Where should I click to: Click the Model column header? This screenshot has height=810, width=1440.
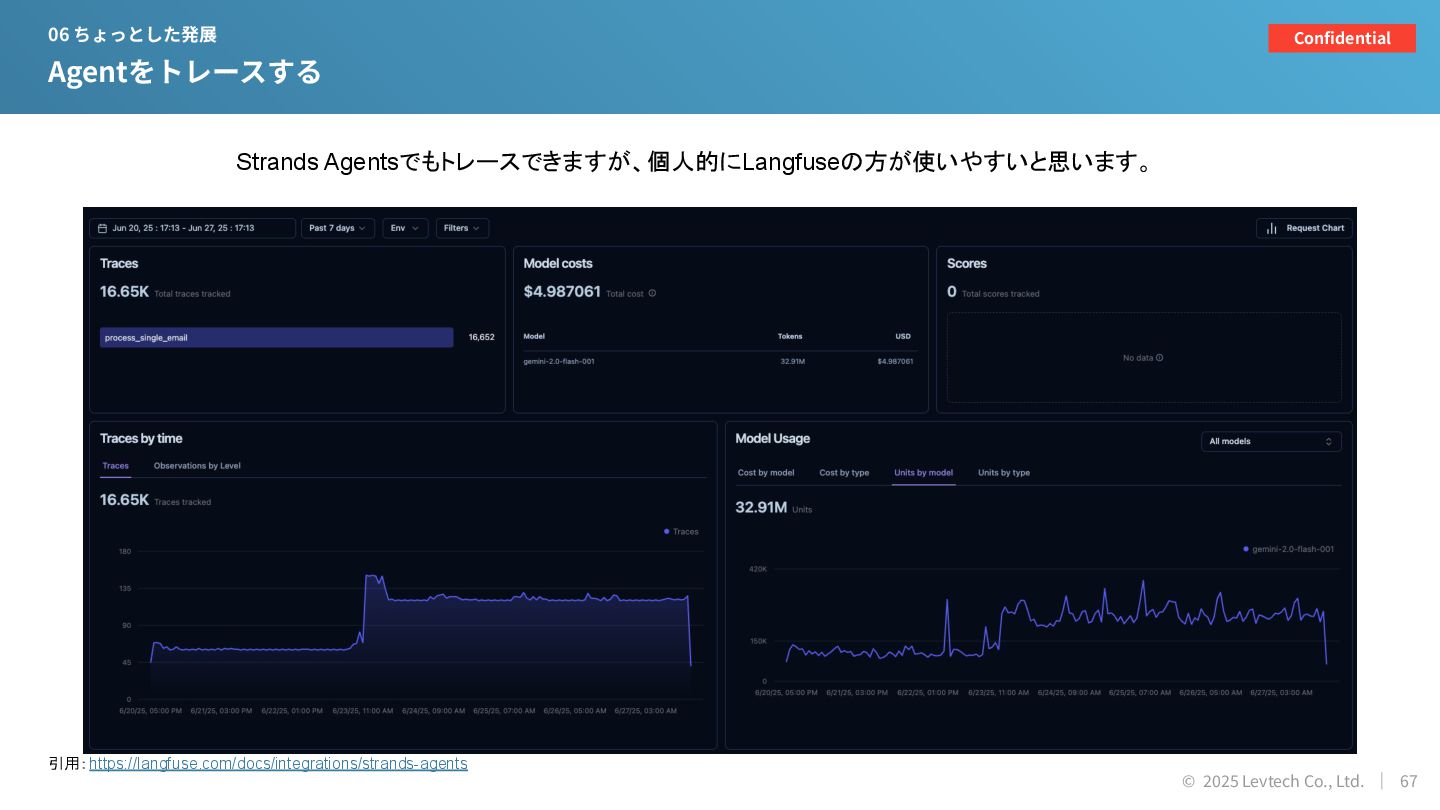[x=534, y=336]
